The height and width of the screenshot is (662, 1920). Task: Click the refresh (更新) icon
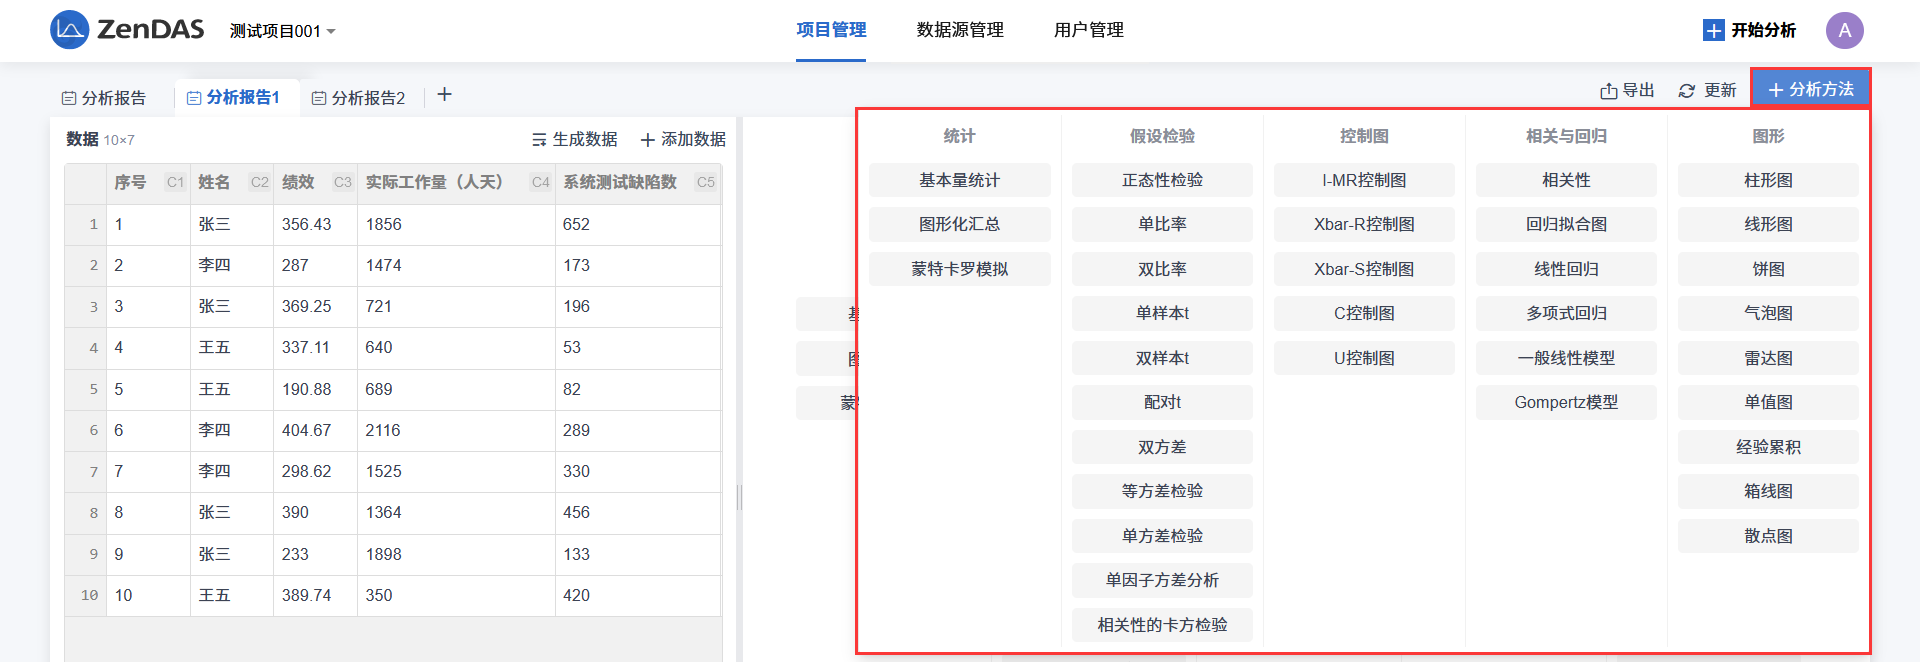(1687, 91)
